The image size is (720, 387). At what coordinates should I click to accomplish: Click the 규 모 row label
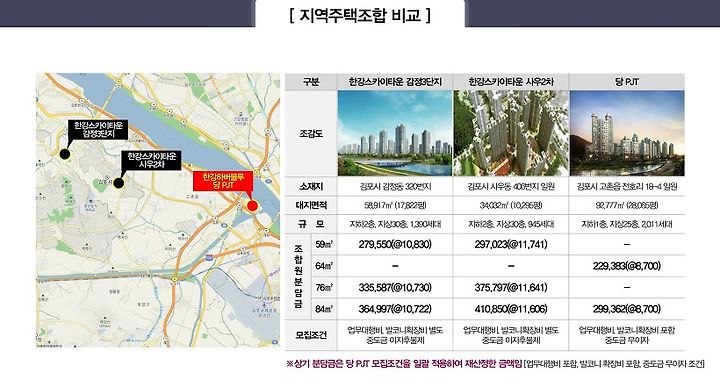[311, 224]
